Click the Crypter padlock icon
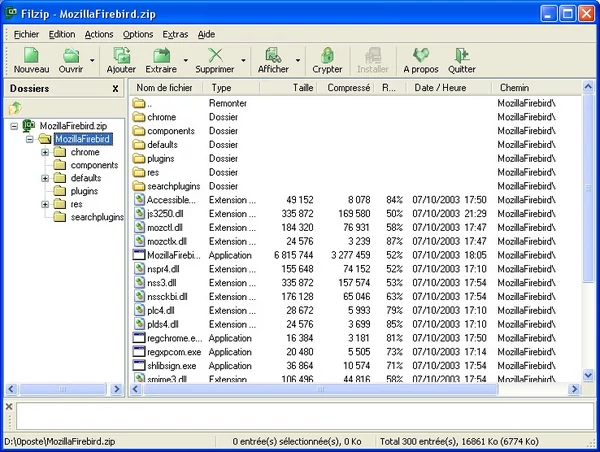600x452 pixels. 327,55
